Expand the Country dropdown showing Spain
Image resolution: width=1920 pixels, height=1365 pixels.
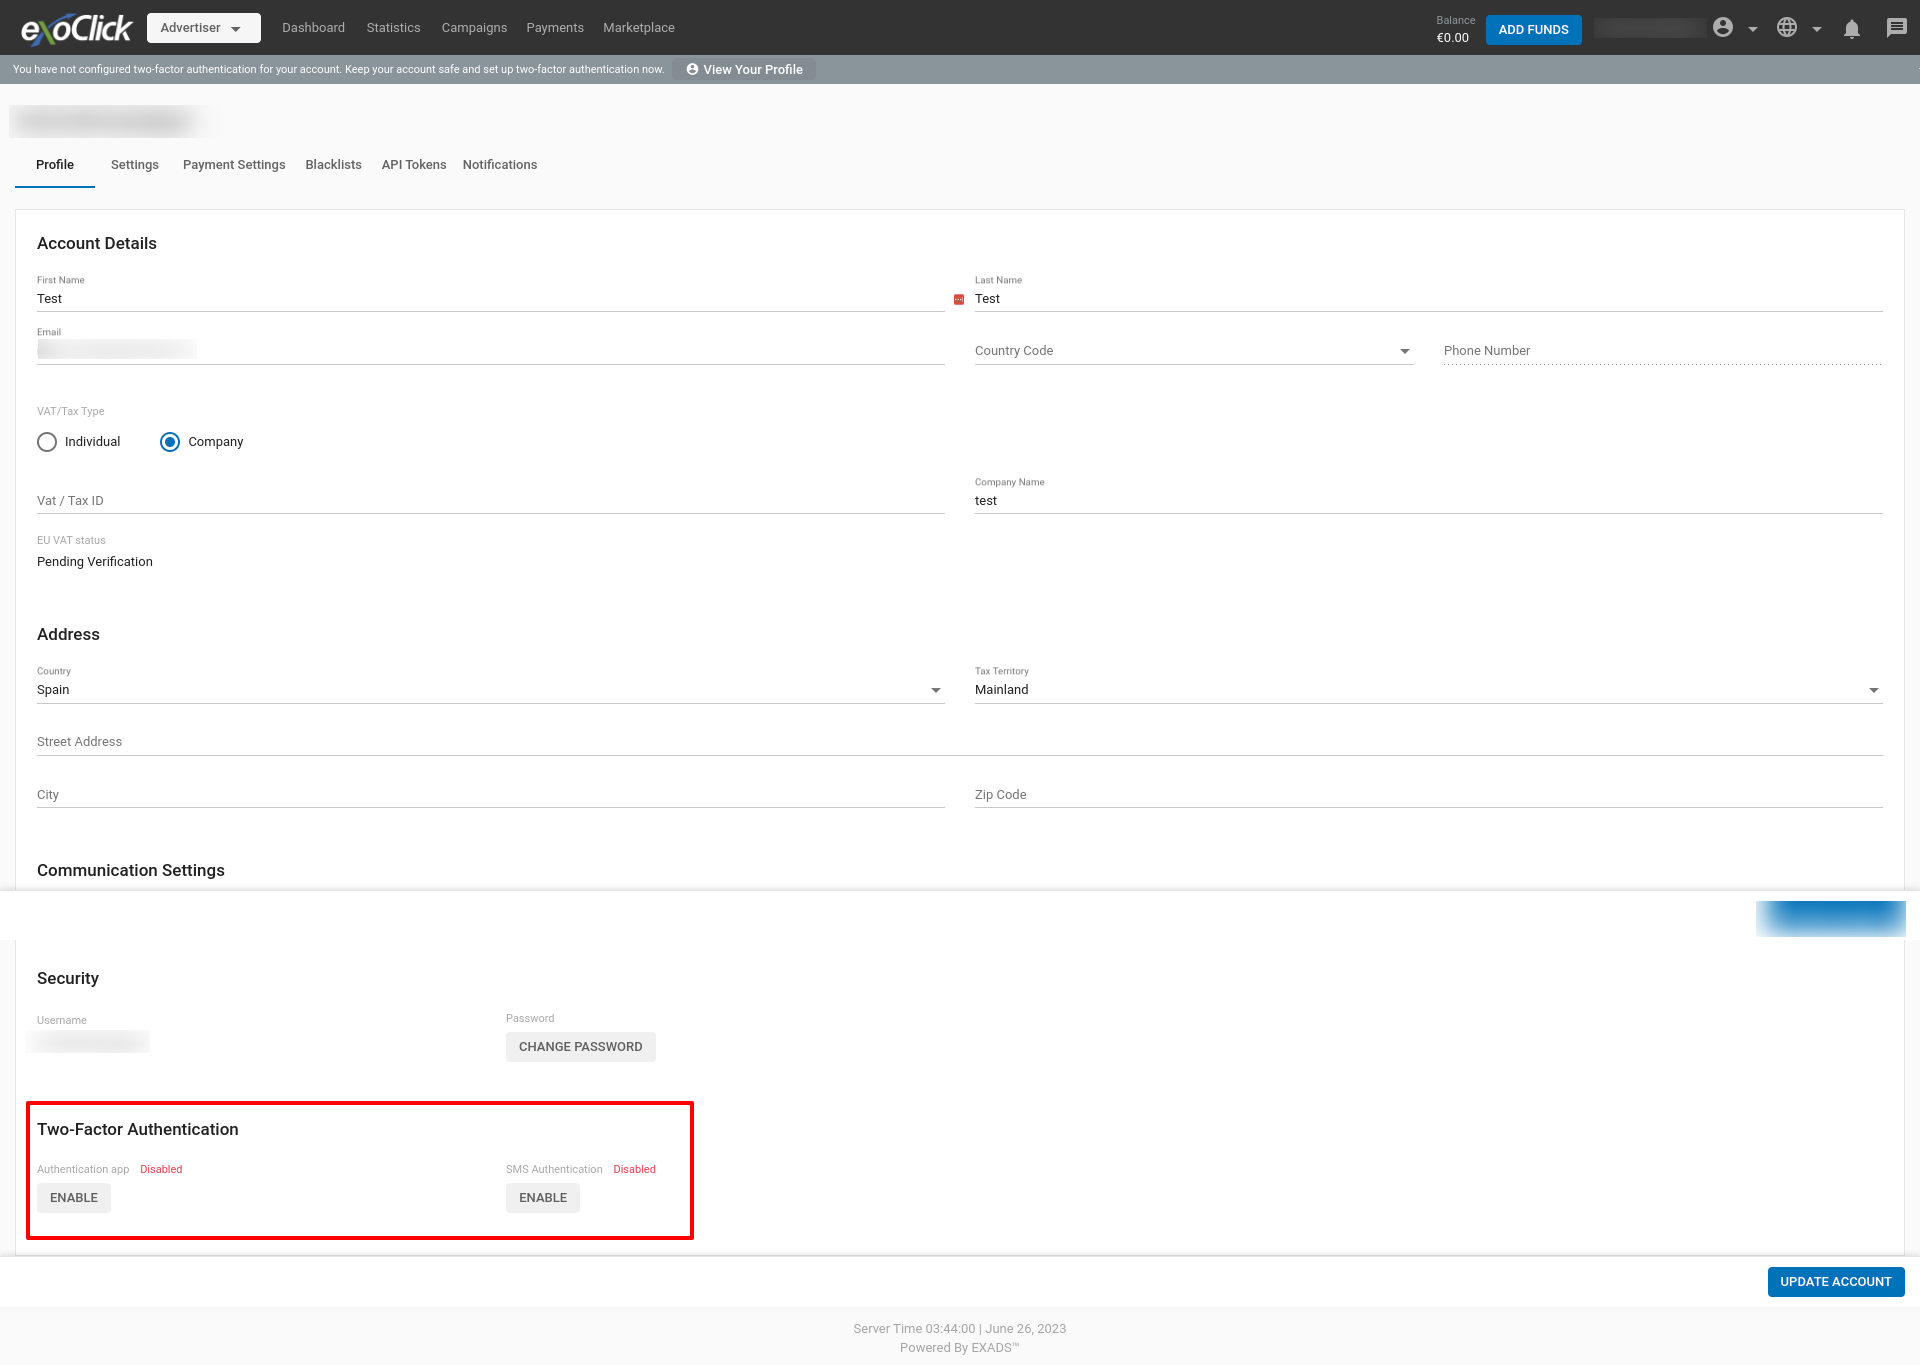937,689
